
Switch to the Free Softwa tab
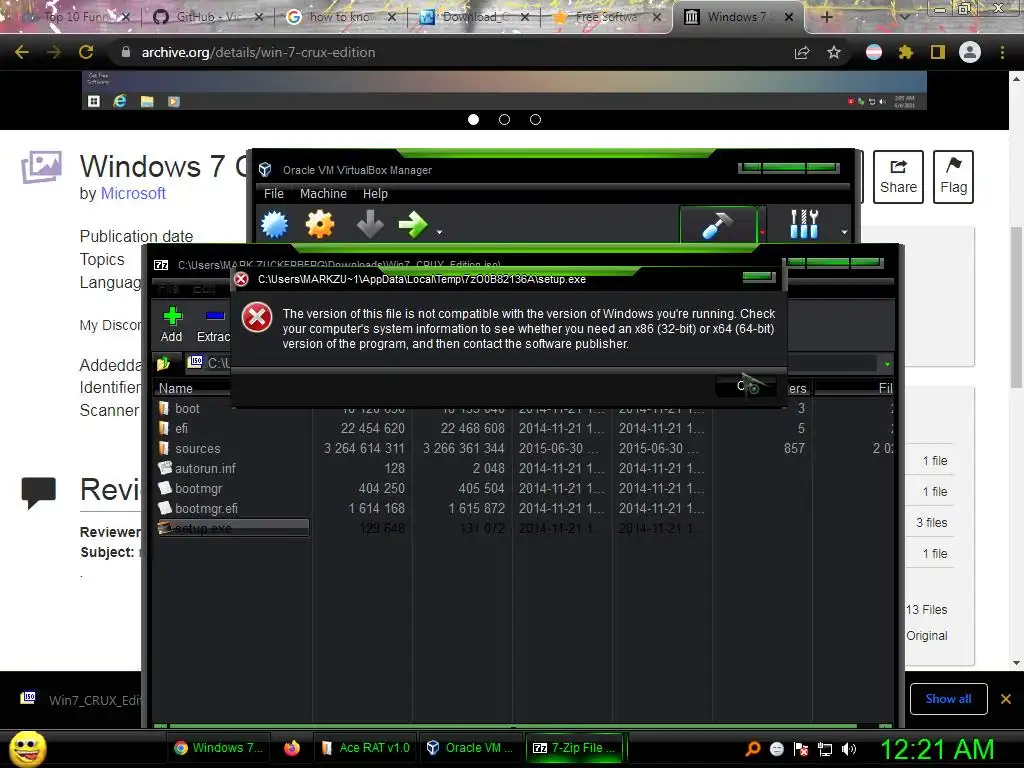(x=607, y=17)
